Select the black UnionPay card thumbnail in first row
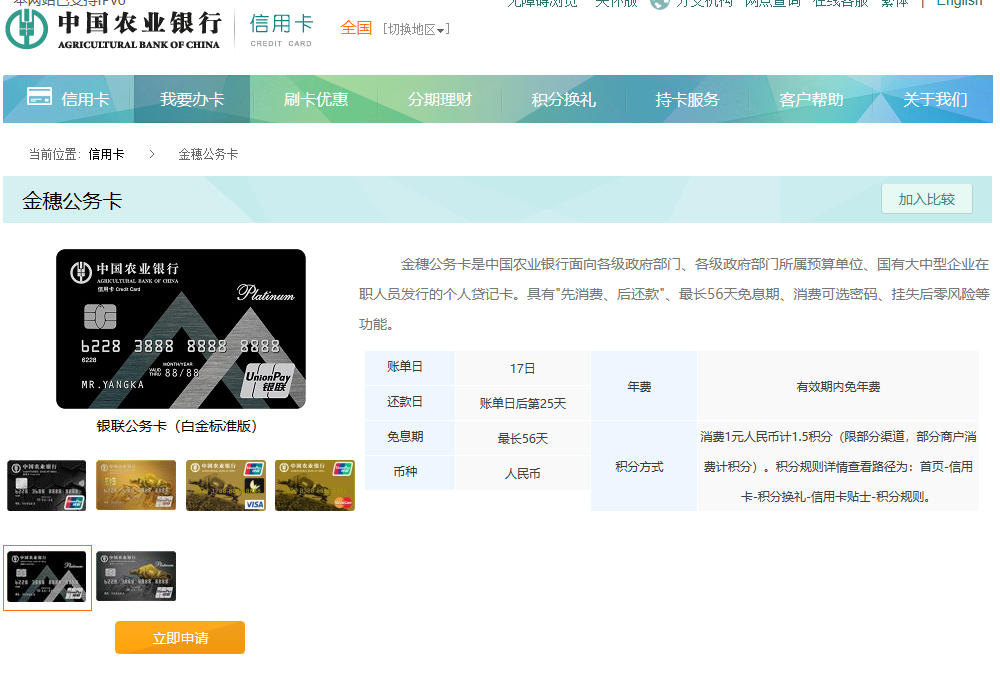Screen dimensions: 1000x676 coord(47,485)
